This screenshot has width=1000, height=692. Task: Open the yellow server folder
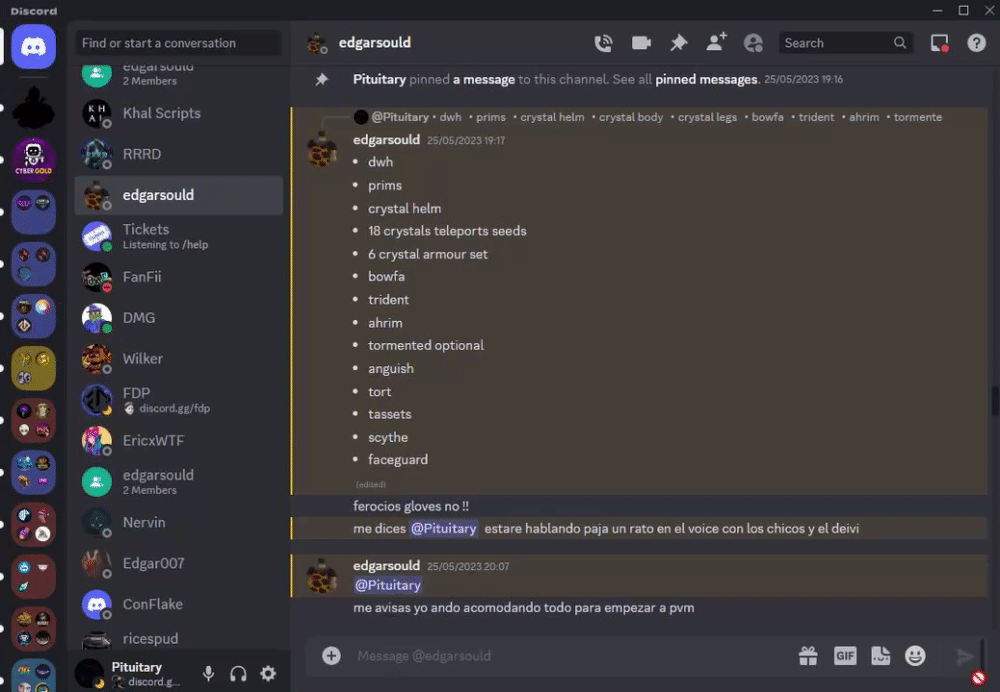tap(33, 368)
